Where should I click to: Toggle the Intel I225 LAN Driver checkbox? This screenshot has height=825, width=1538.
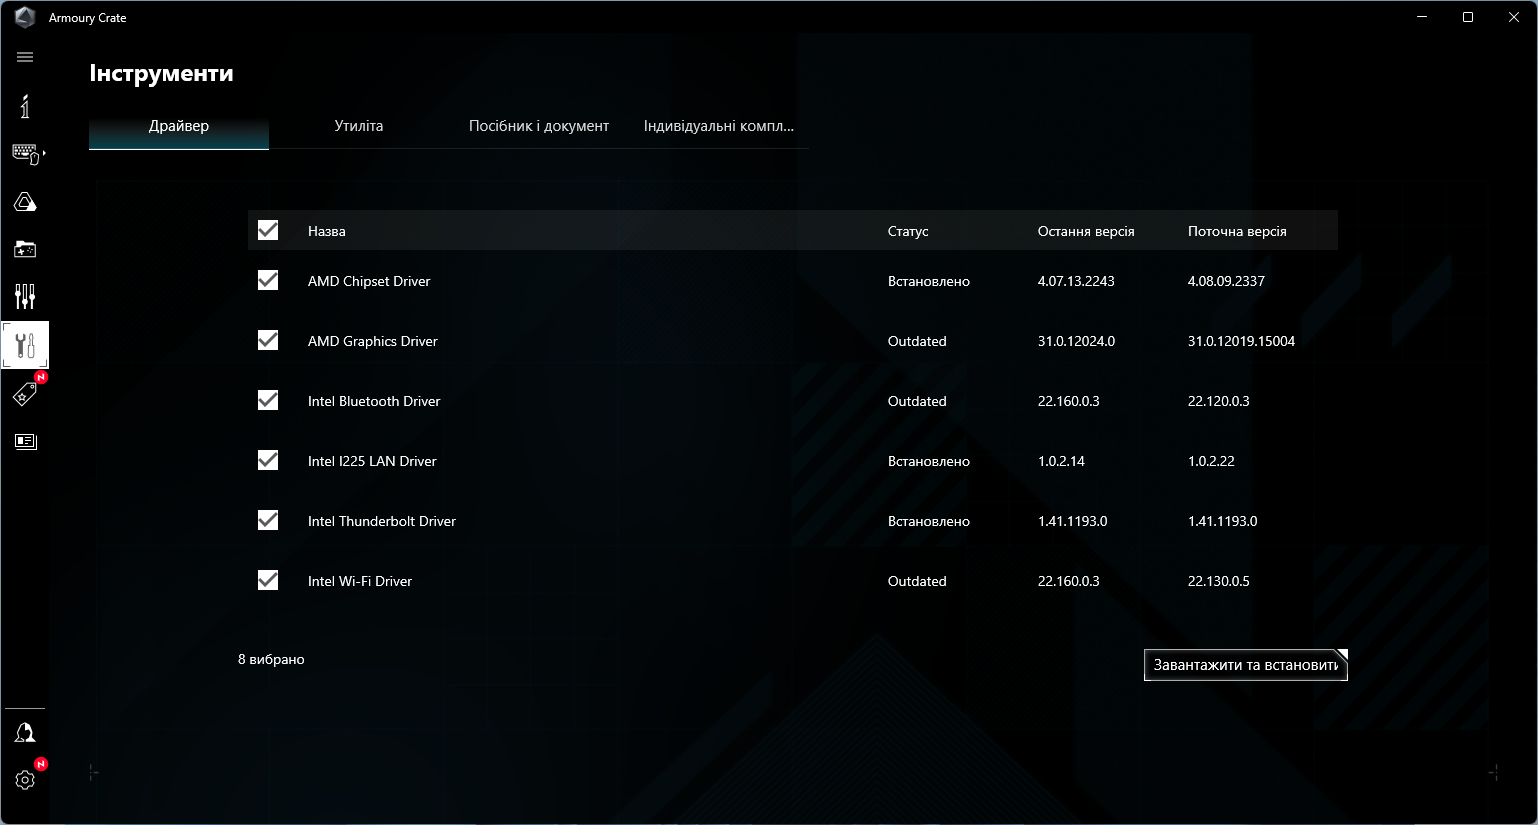coord(268,460)
